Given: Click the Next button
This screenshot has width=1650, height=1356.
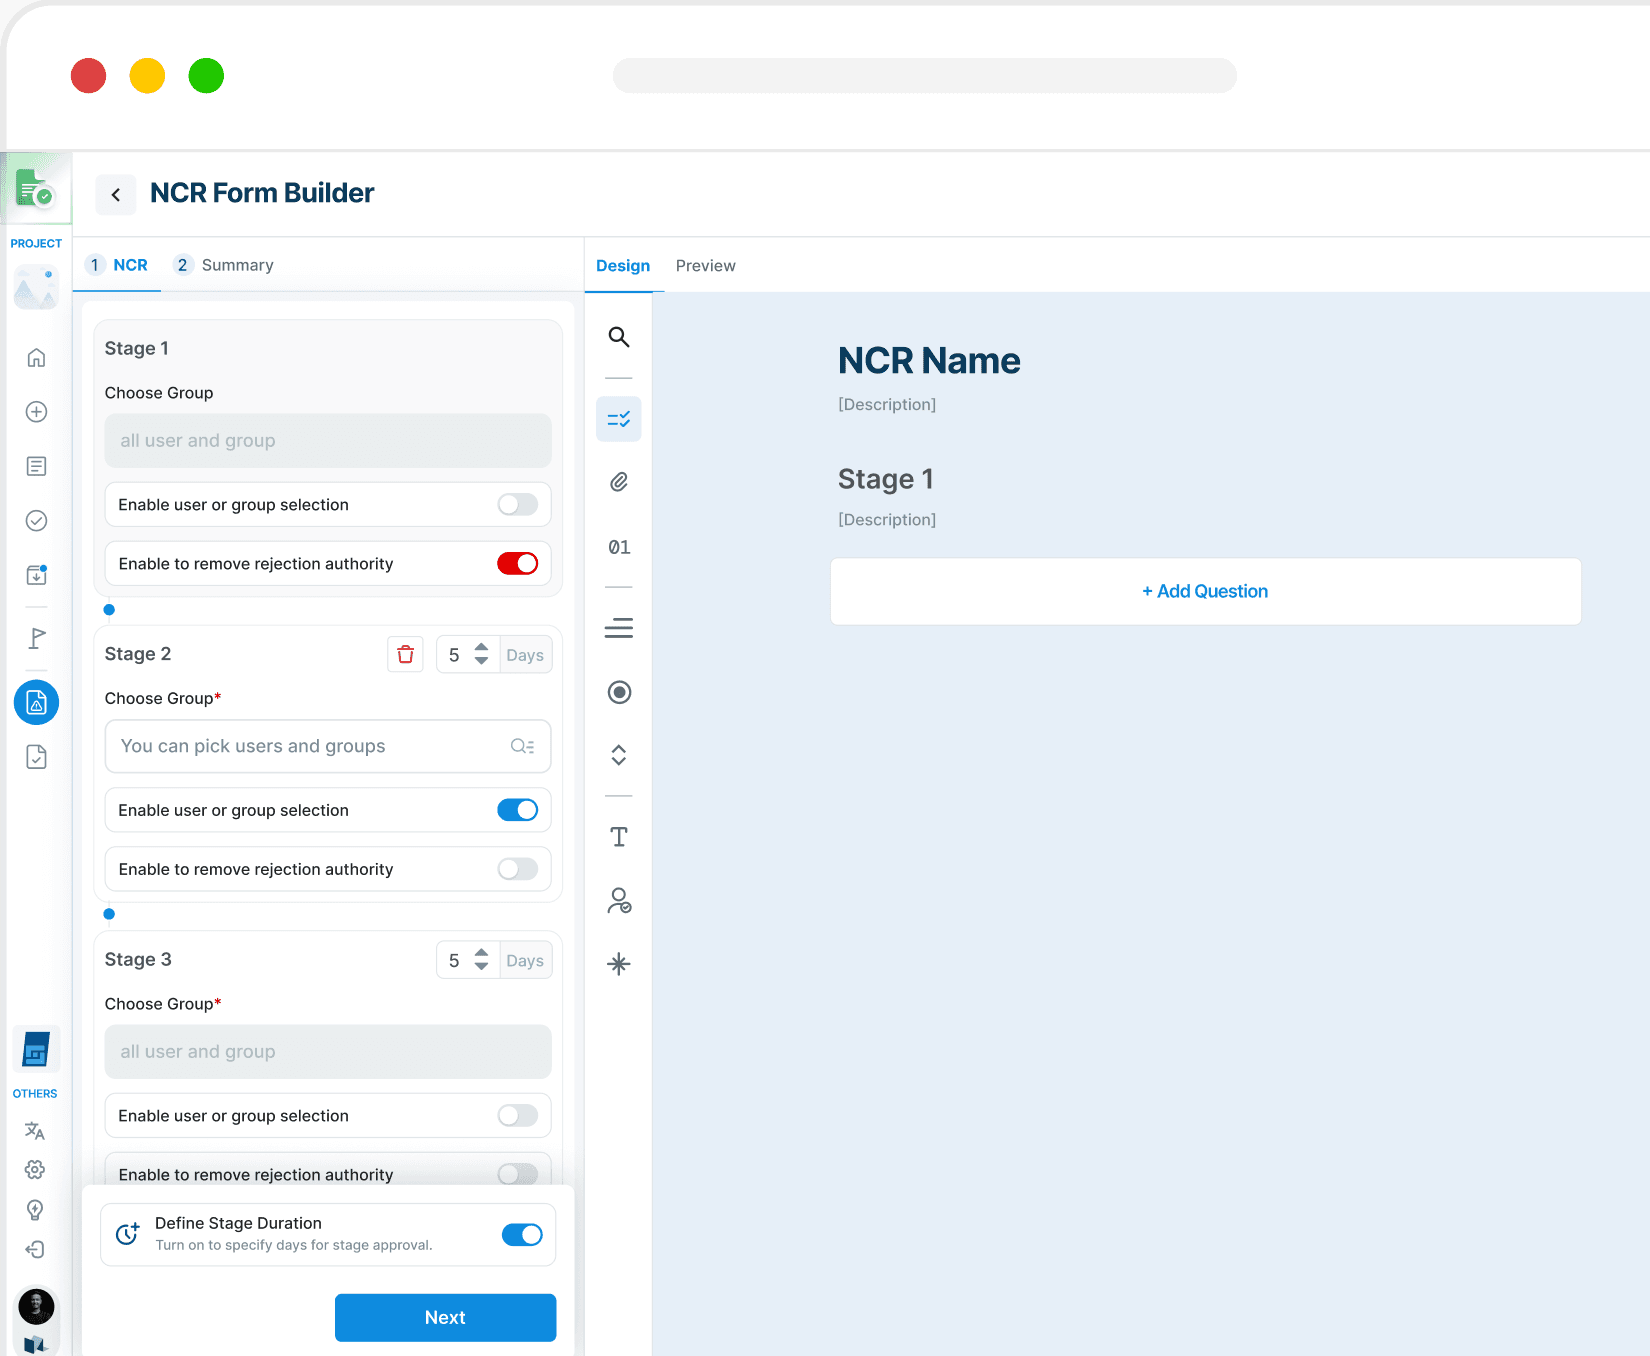Looking at the screenshot, I should (445, 1318).
